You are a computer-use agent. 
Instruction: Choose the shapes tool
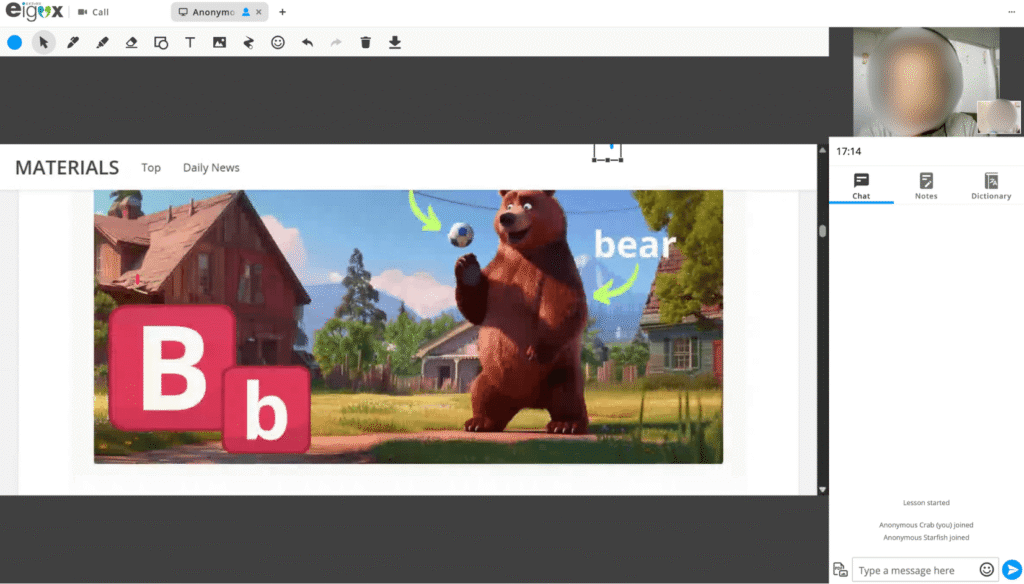(x=161, y=42)
